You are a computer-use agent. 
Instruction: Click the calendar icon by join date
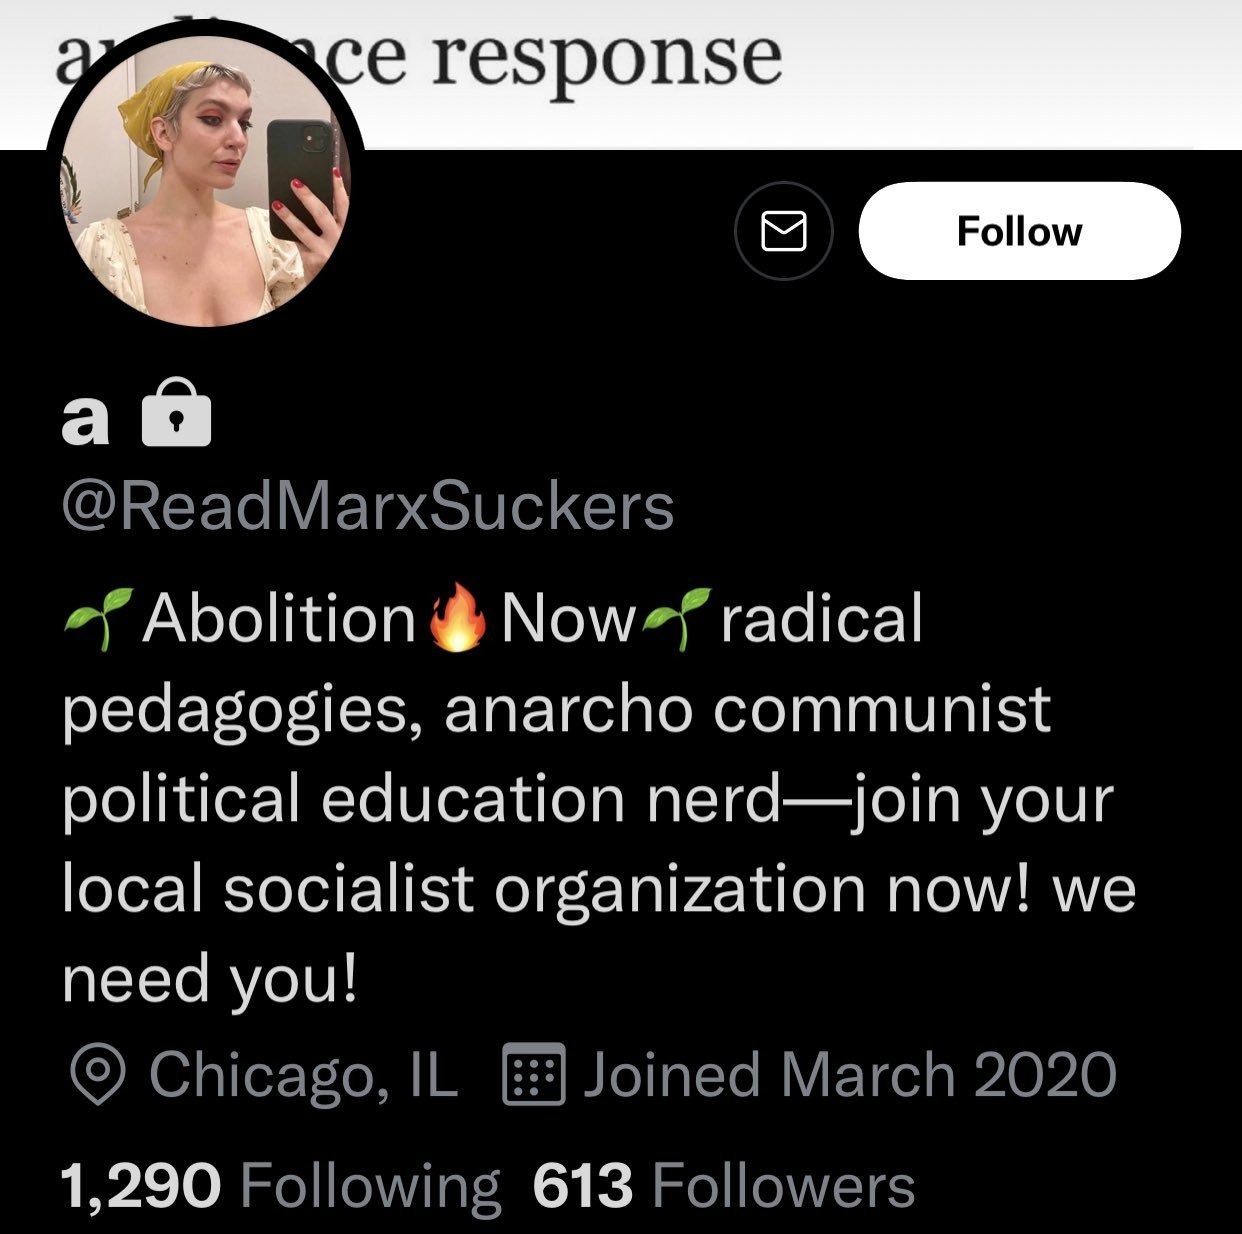tap(533, 1074)
